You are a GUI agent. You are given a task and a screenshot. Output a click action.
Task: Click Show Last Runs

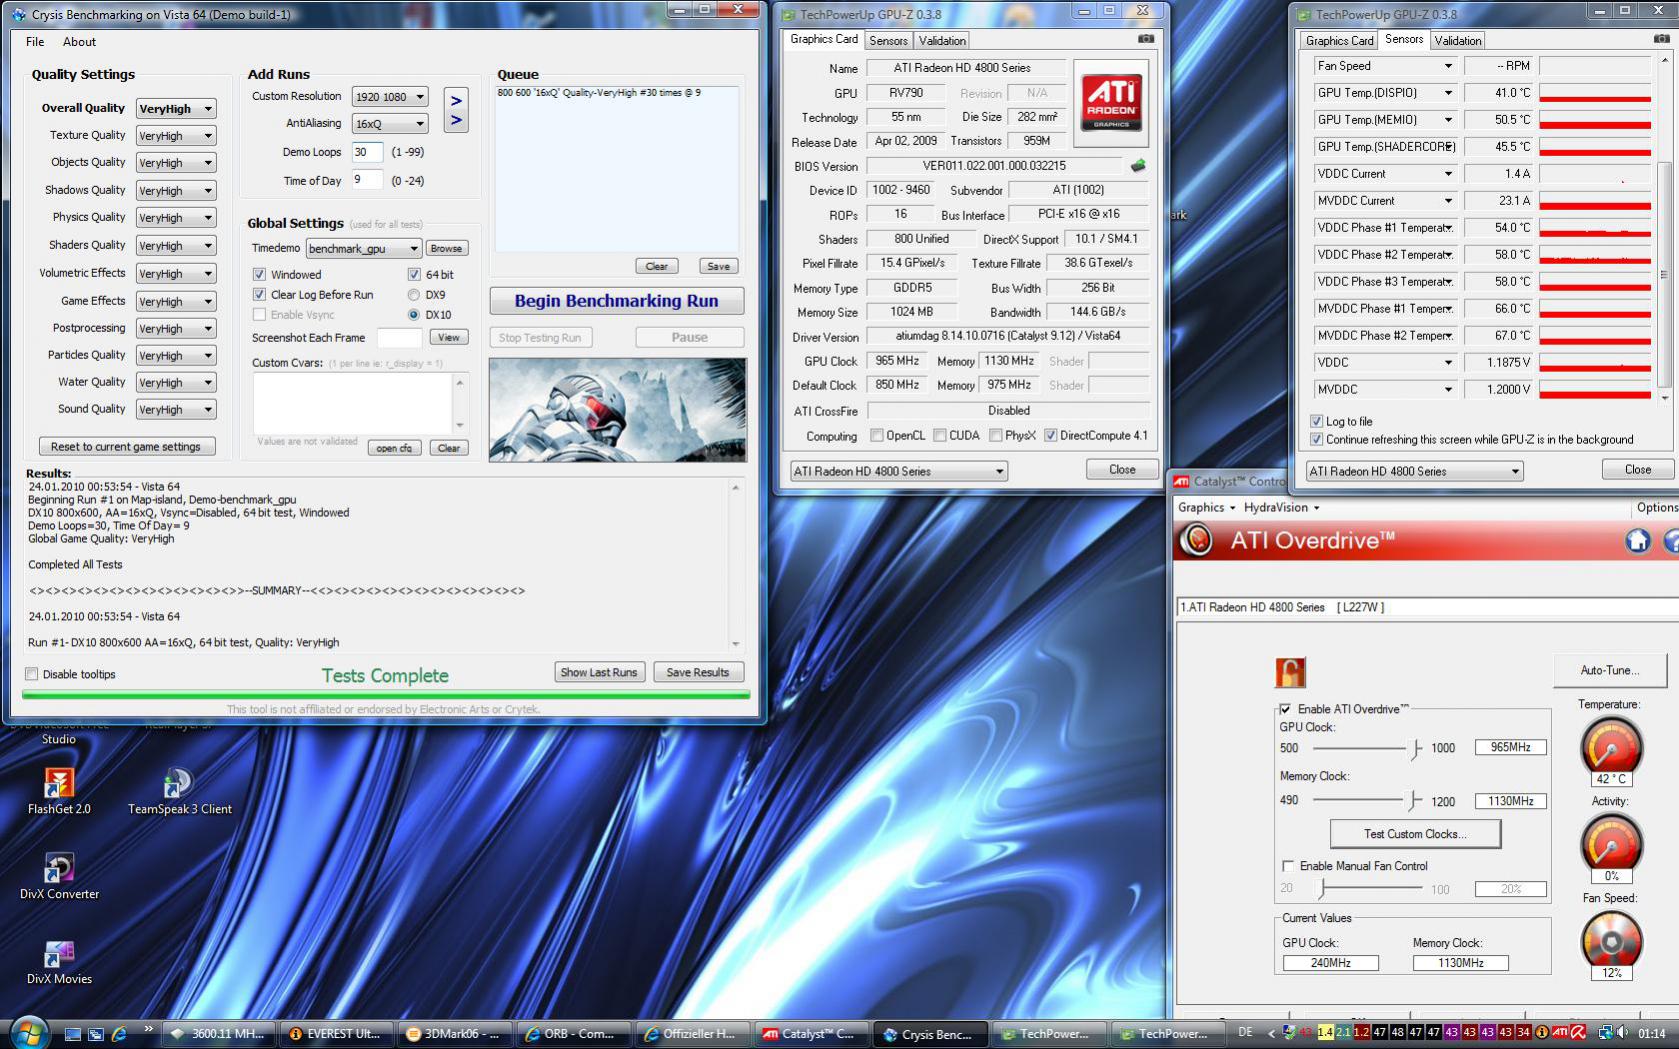tap(599, 672)
